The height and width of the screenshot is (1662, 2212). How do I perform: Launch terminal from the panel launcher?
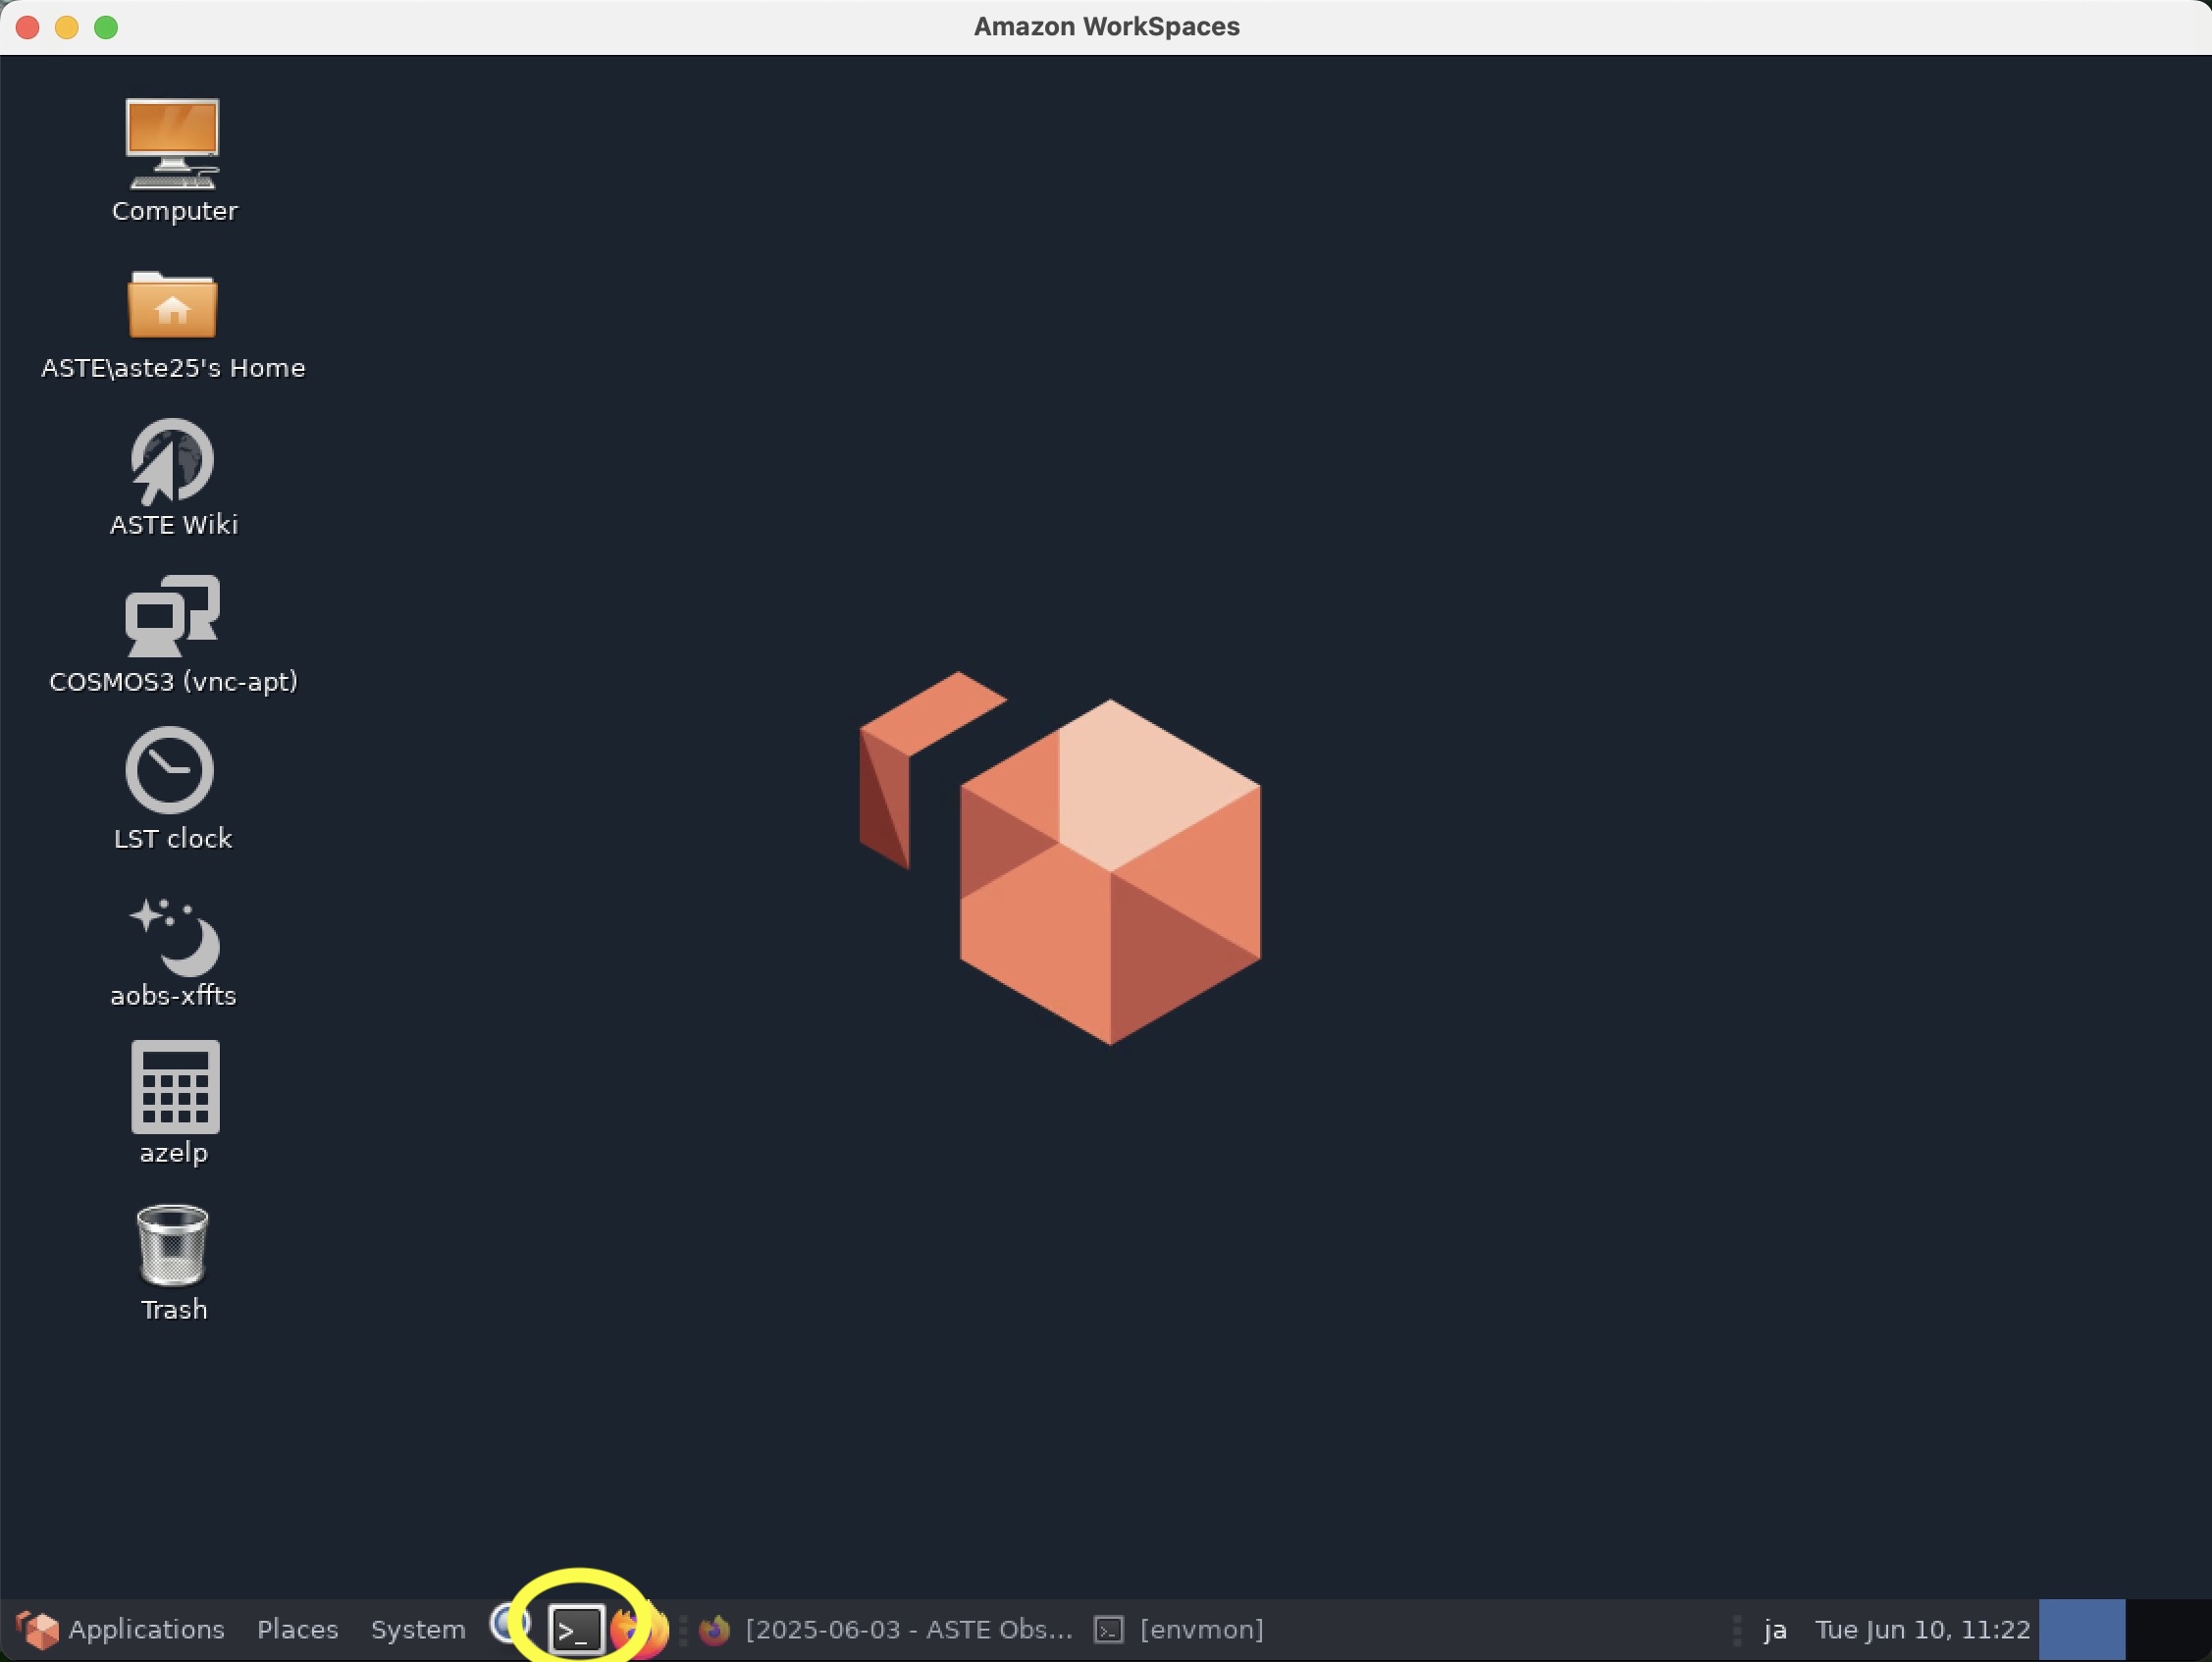pos(577,1630)
